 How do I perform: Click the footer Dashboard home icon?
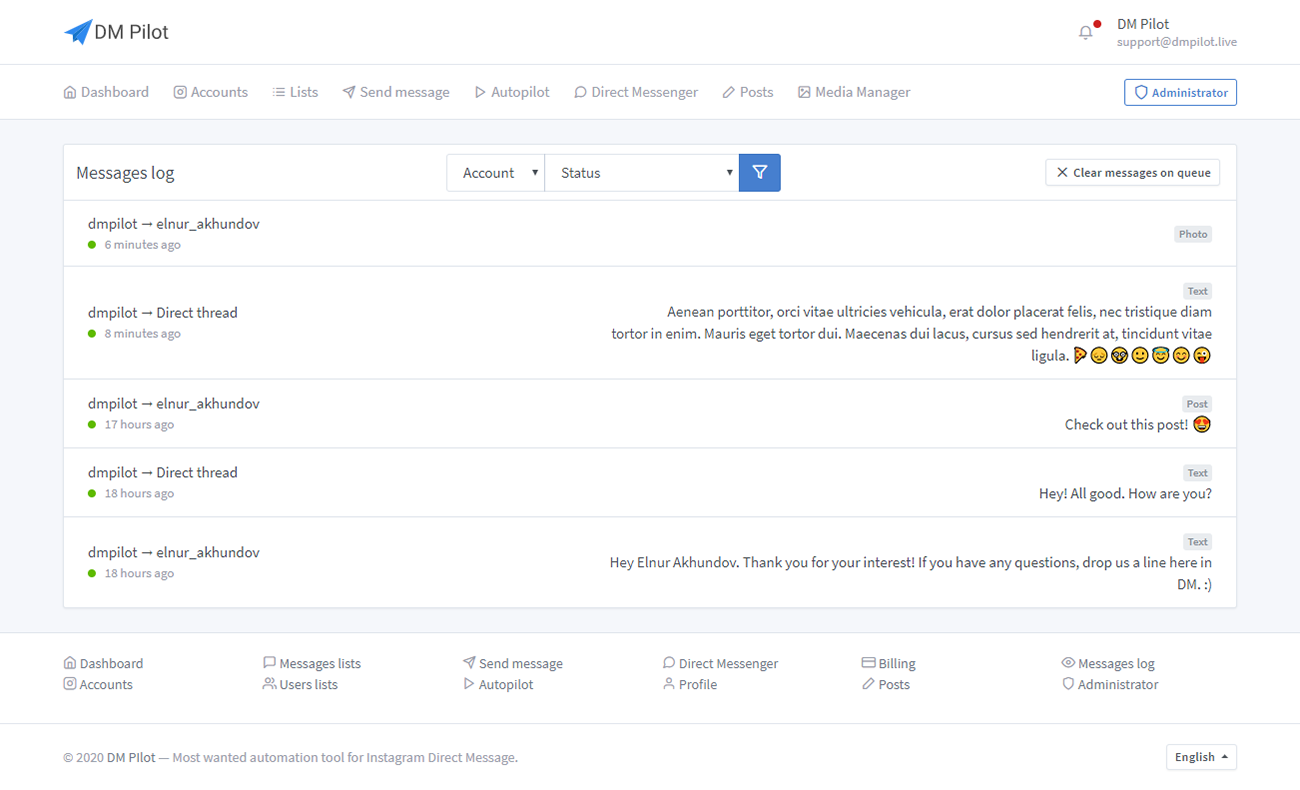pos(70,663)
